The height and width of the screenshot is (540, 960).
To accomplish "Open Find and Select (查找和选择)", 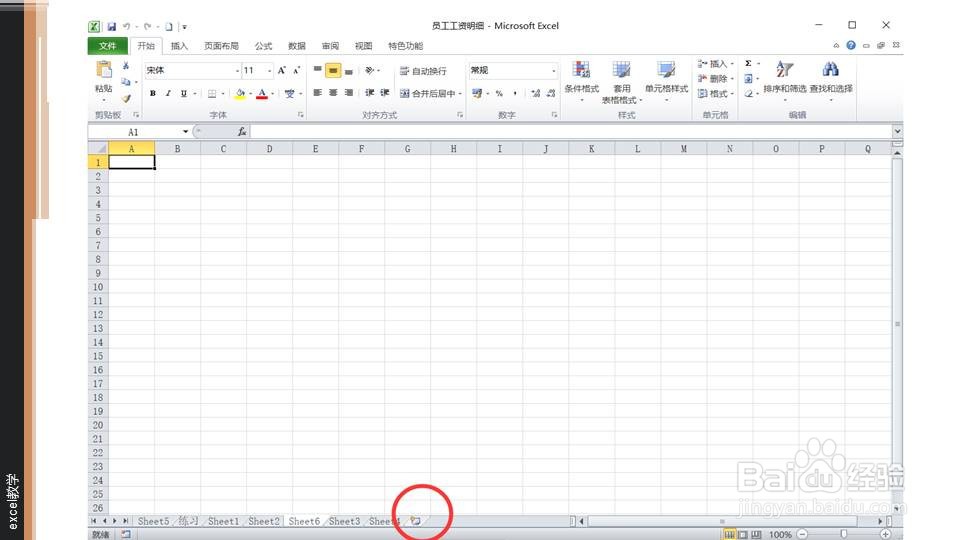I will click(830, 80).
